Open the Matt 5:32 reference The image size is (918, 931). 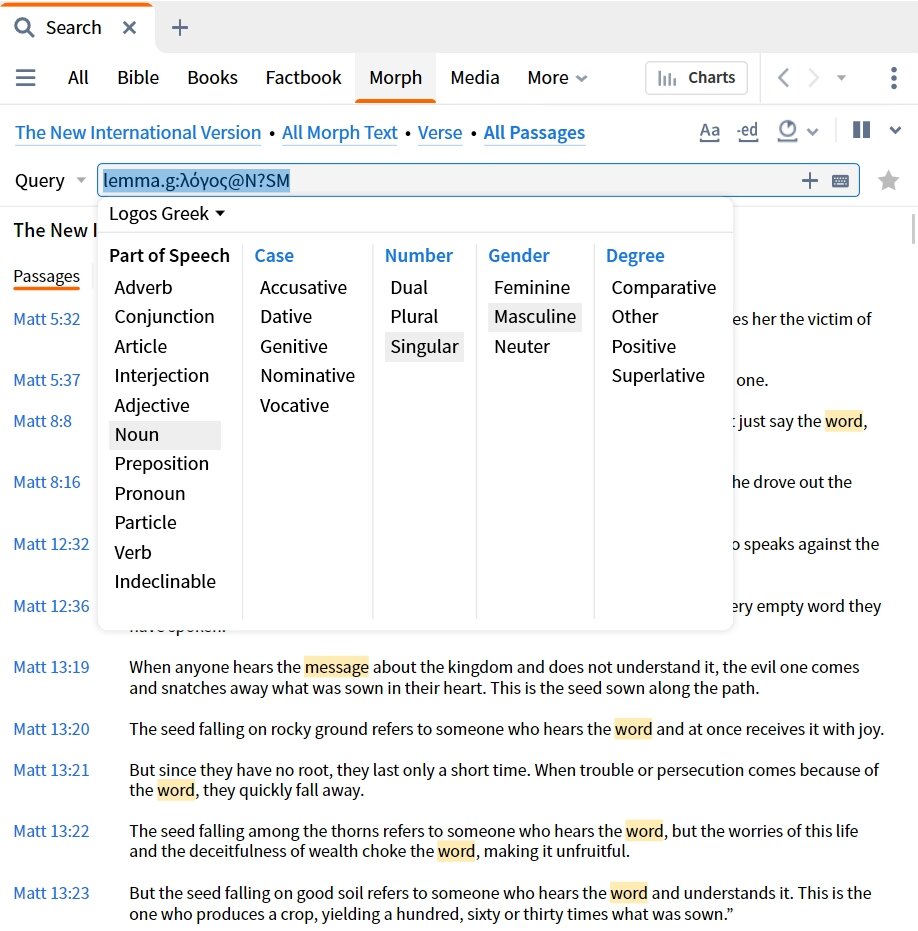[x=47, y=319]
